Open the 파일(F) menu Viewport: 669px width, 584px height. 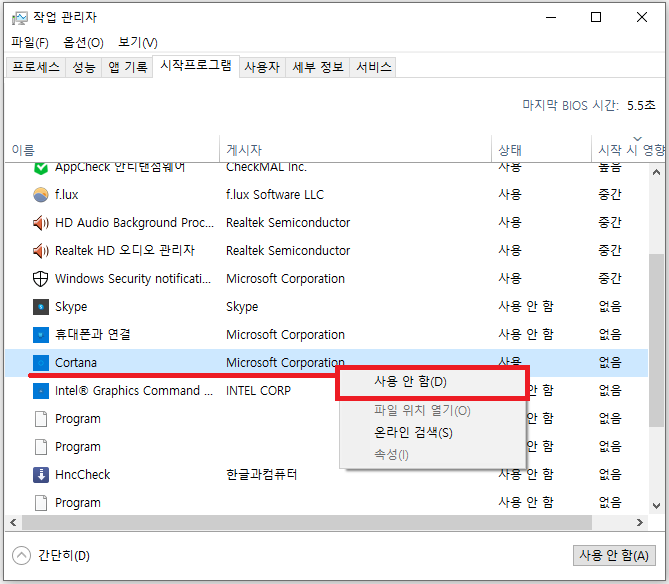[30, 42]
